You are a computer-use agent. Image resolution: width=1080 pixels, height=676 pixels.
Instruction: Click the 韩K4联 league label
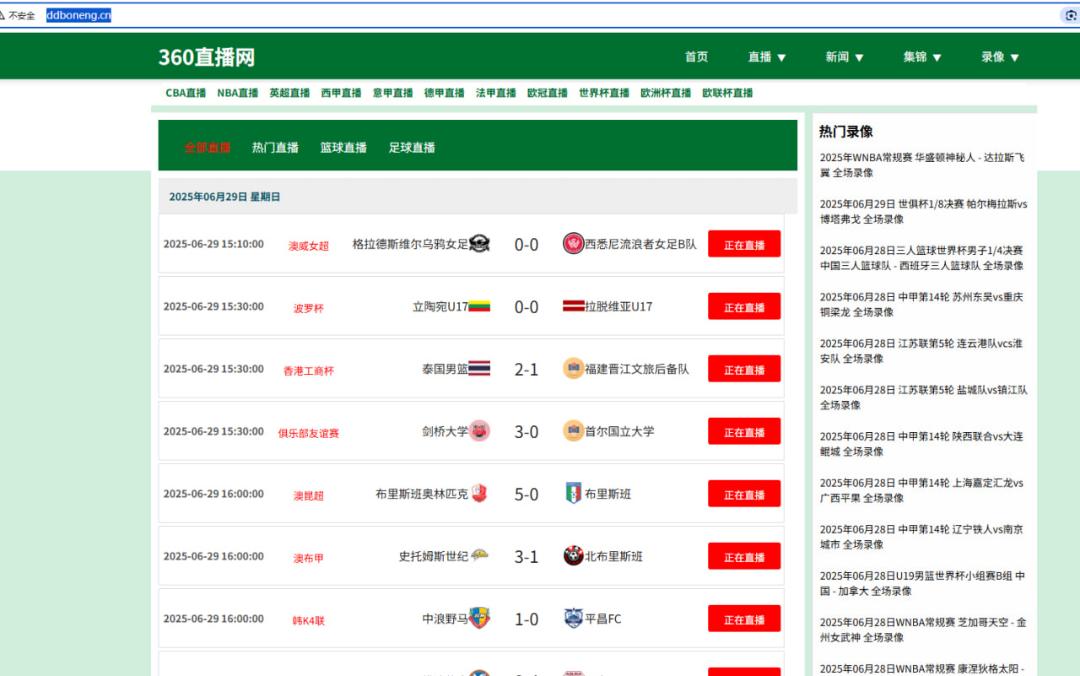(309, 621)
